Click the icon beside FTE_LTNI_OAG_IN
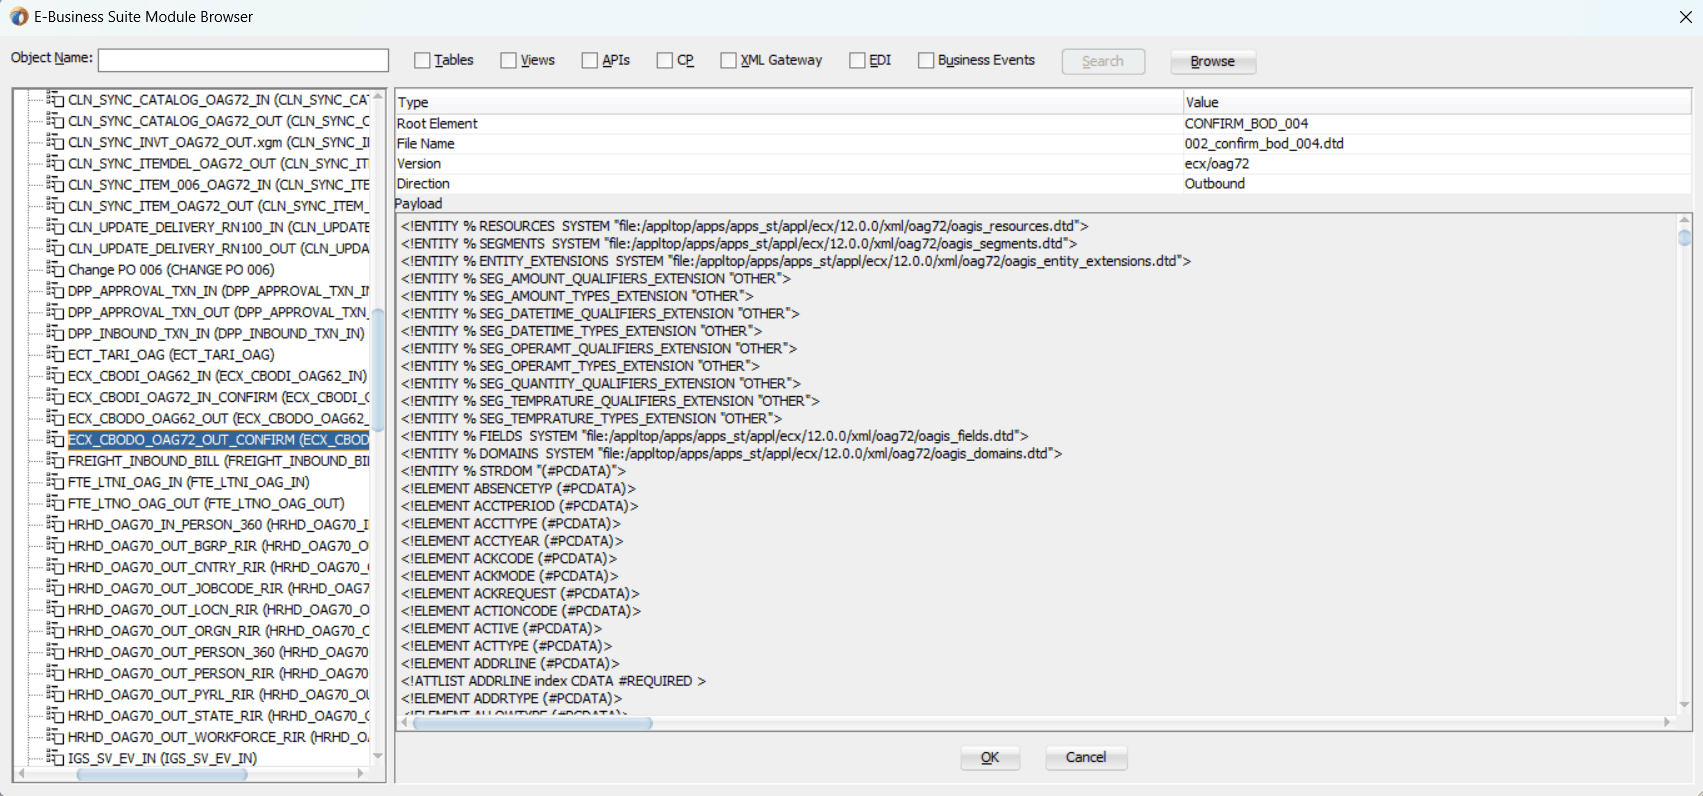 [x=56, y=482]
